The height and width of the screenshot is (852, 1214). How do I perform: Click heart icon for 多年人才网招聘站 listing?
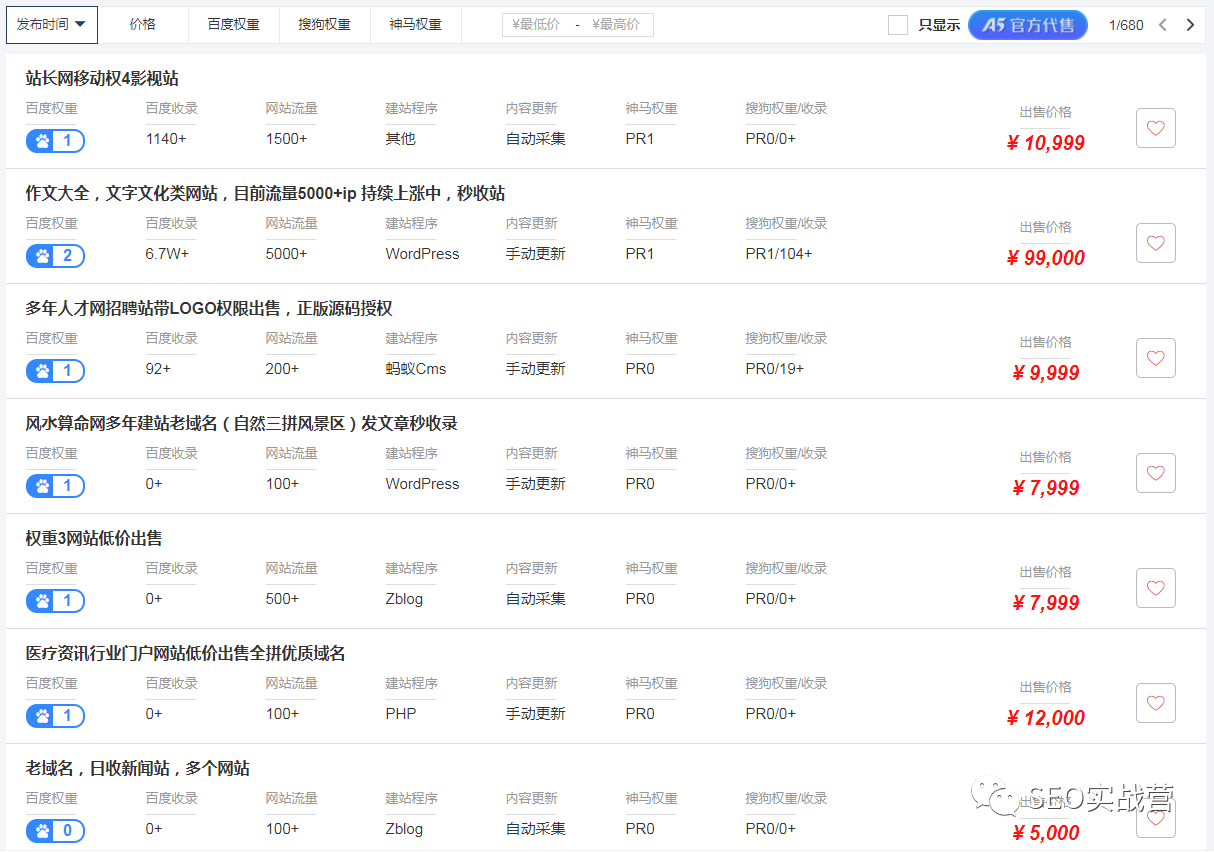click(1156, 358)
